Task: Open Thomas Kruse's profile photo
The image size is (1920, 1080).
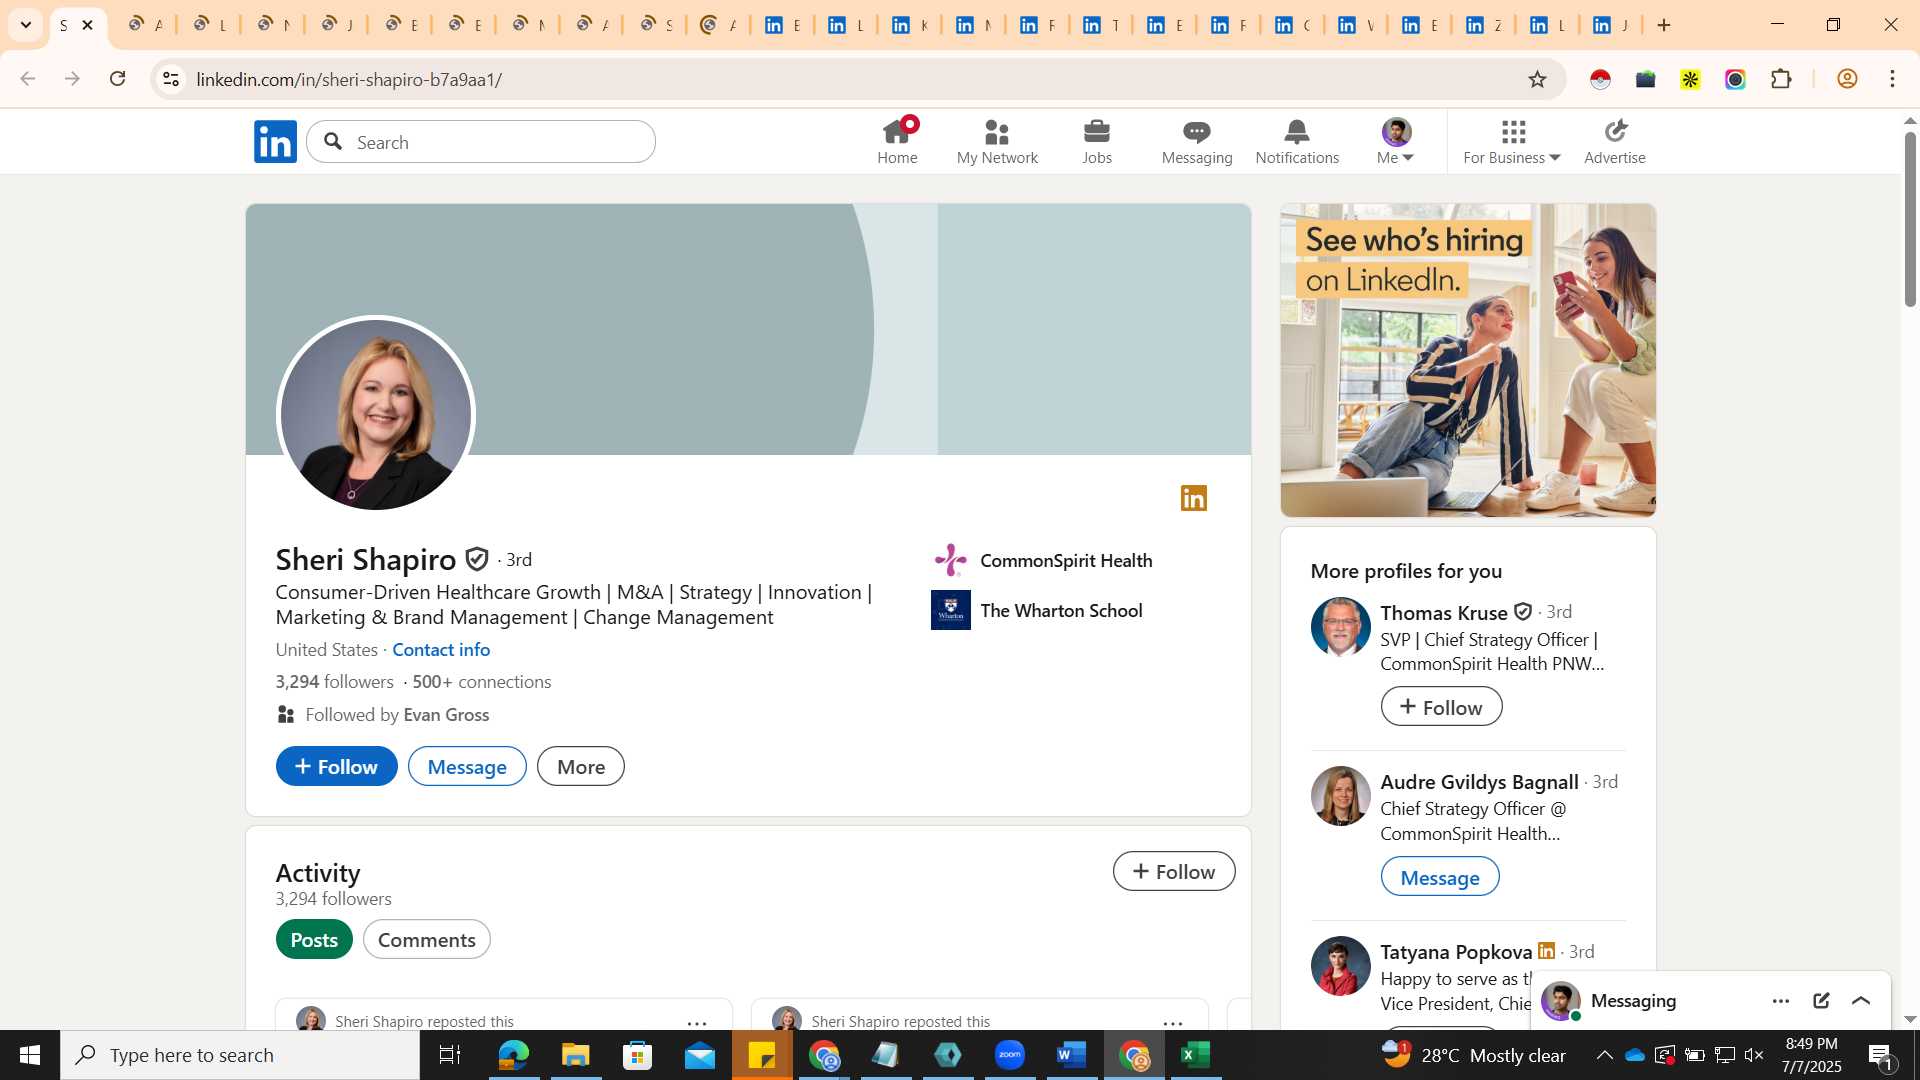Action: (x=1340, y=627)
